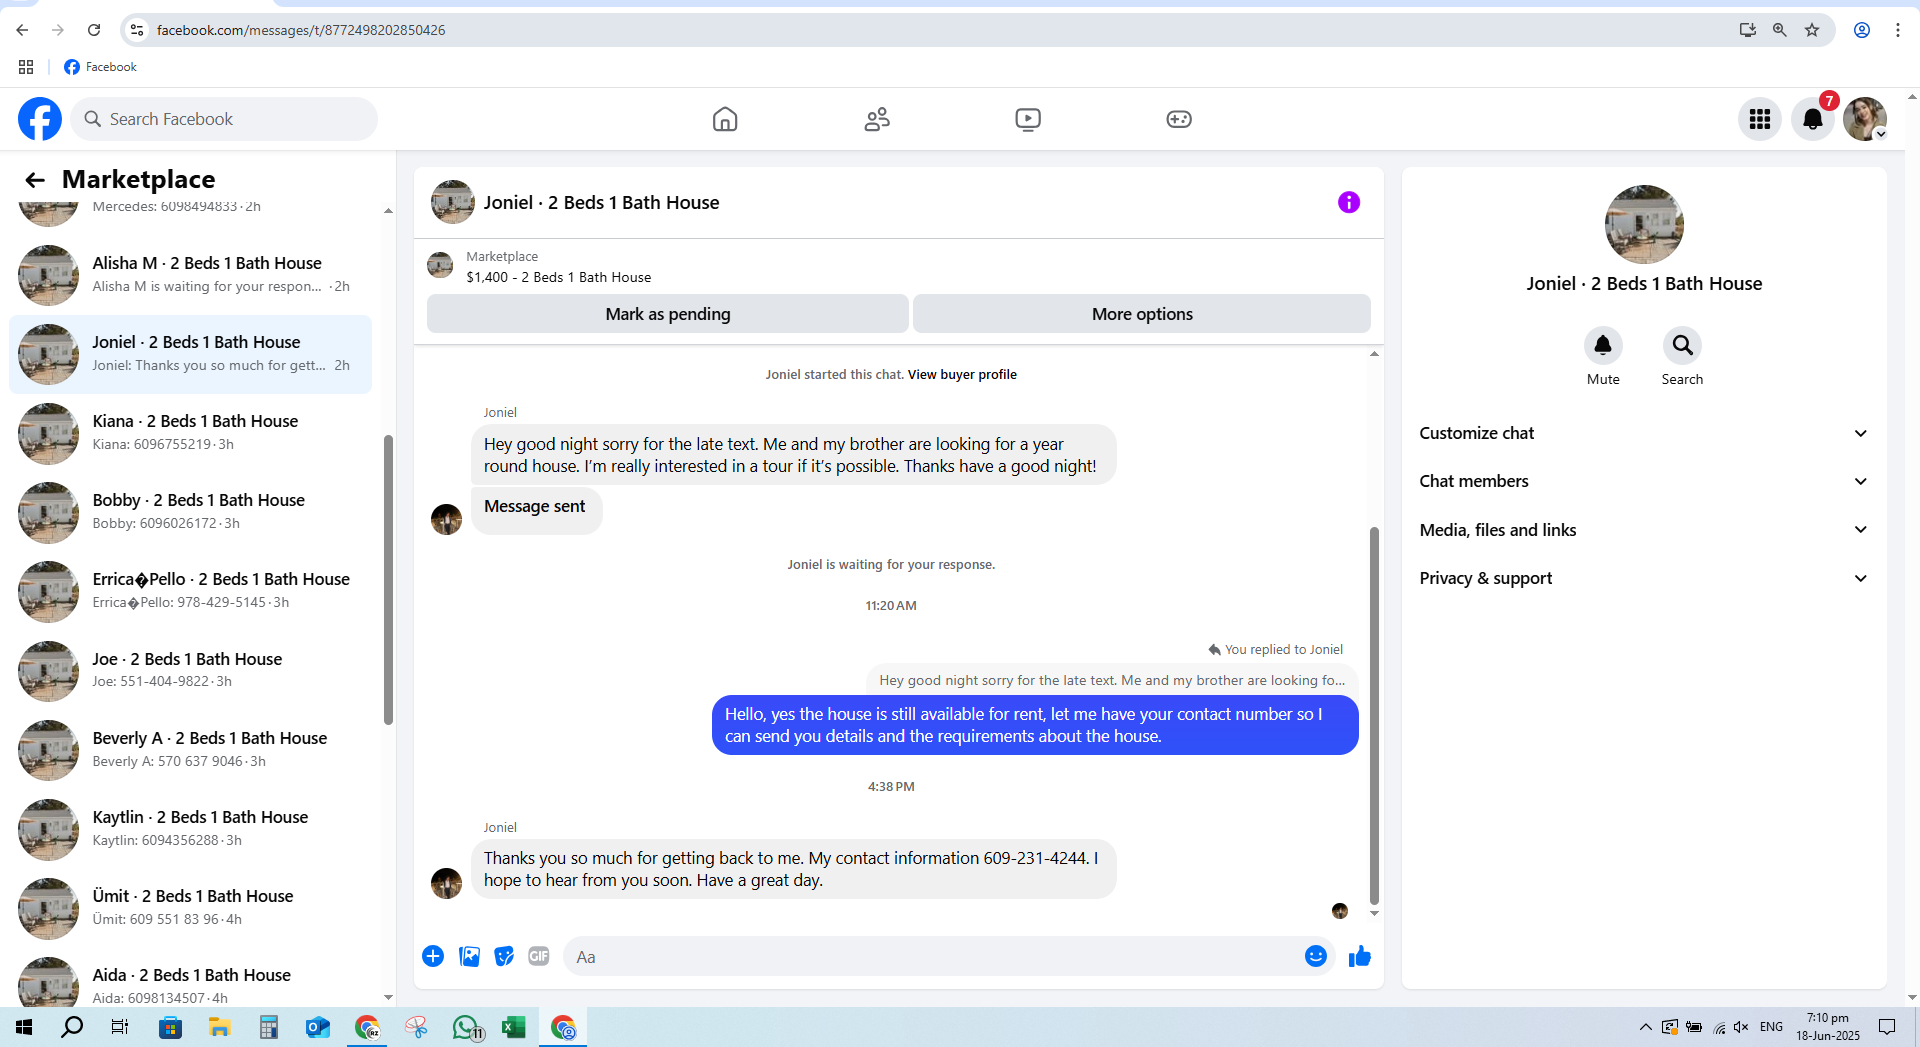Open Chrome three-dot menu

click(x=1897, y=30)
